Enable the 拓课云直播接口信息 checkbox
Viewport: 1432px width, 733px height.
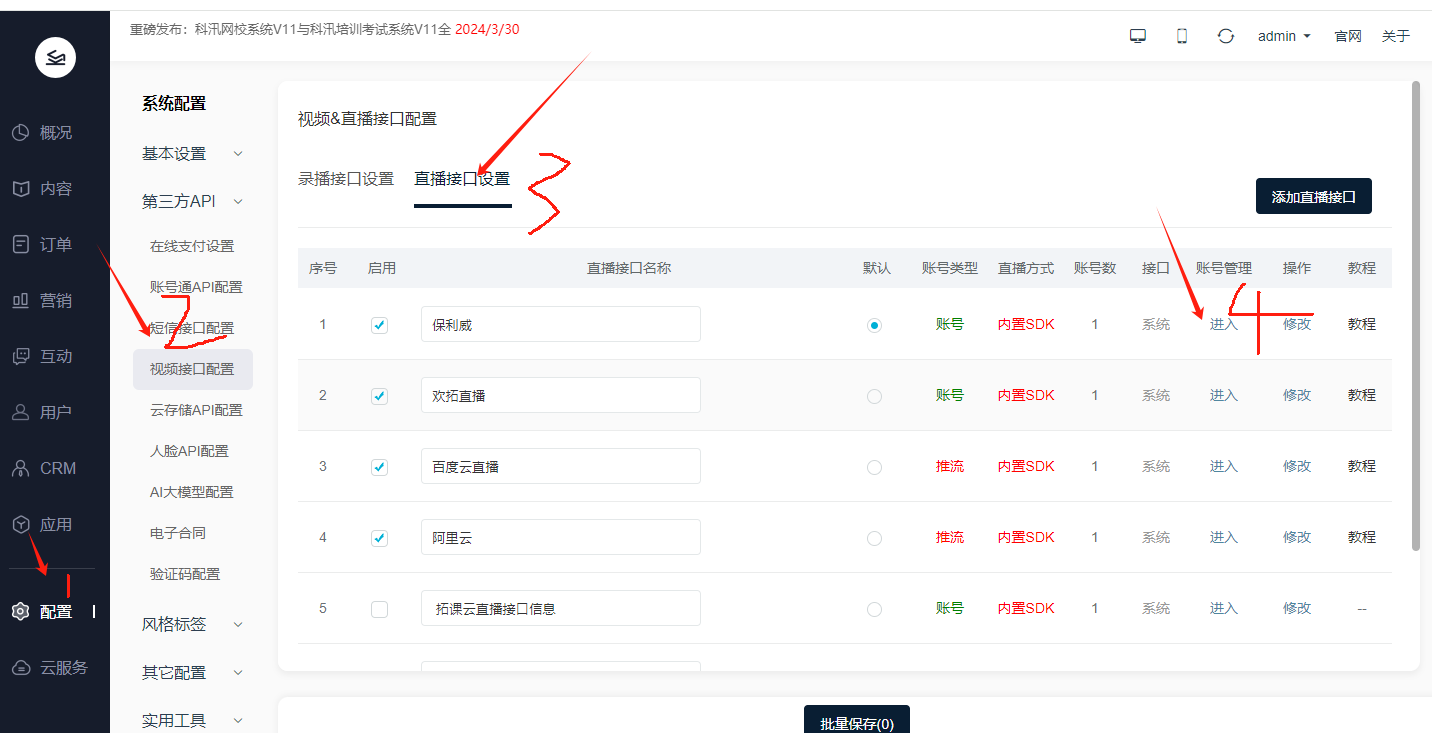click(379, 609)
